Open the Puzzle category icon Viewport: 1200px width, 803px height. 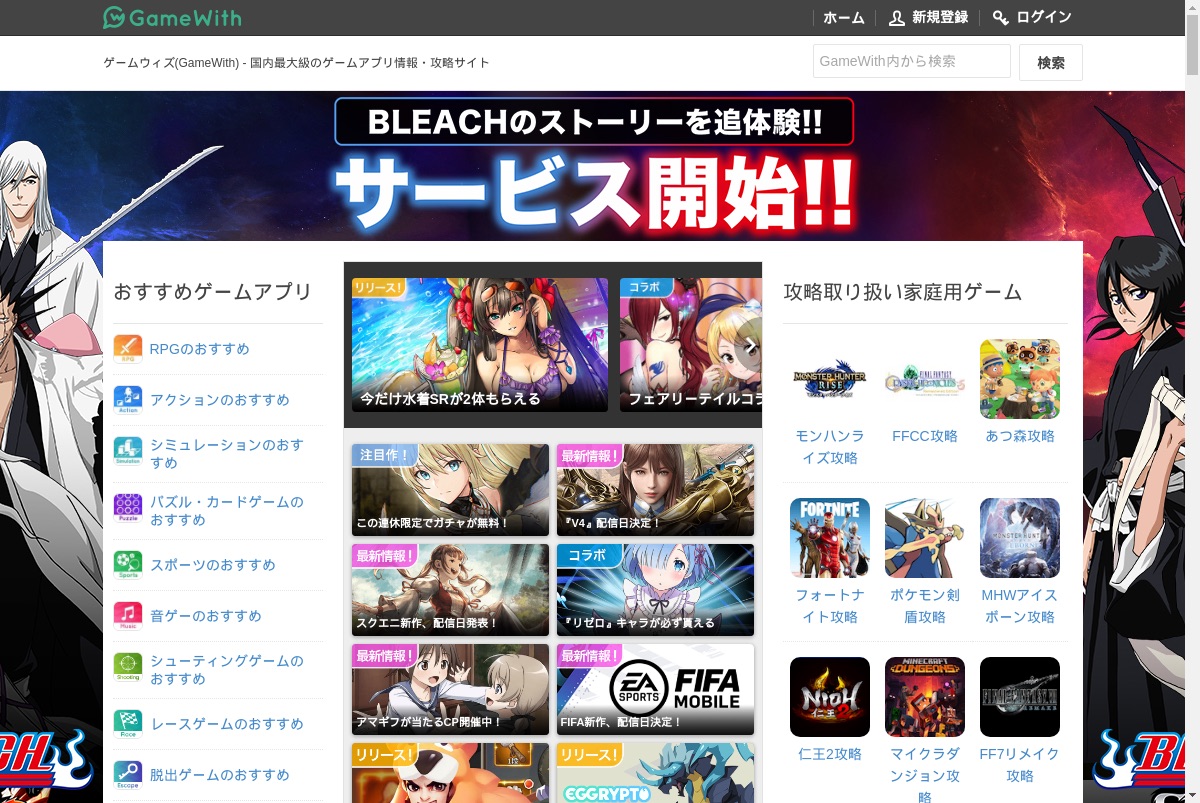(x=128, y=508)
